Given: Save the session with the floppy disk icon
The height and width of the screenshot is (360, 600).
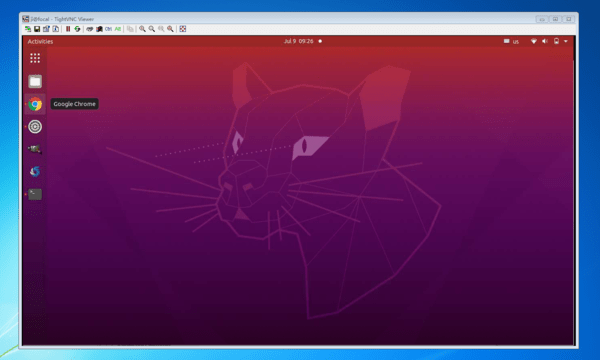Looking at the screenshot, I should tap(37, 29).
